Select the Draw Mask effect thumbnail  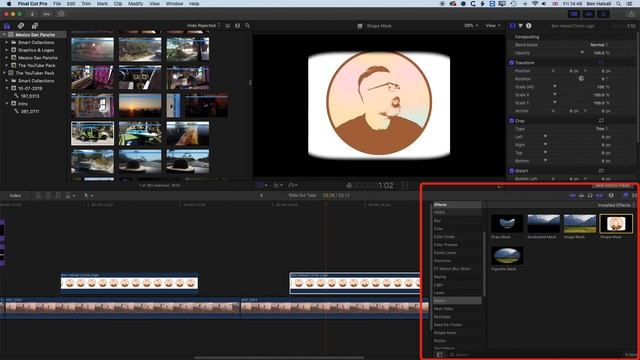pyautogui.click(x=507, y=224)
